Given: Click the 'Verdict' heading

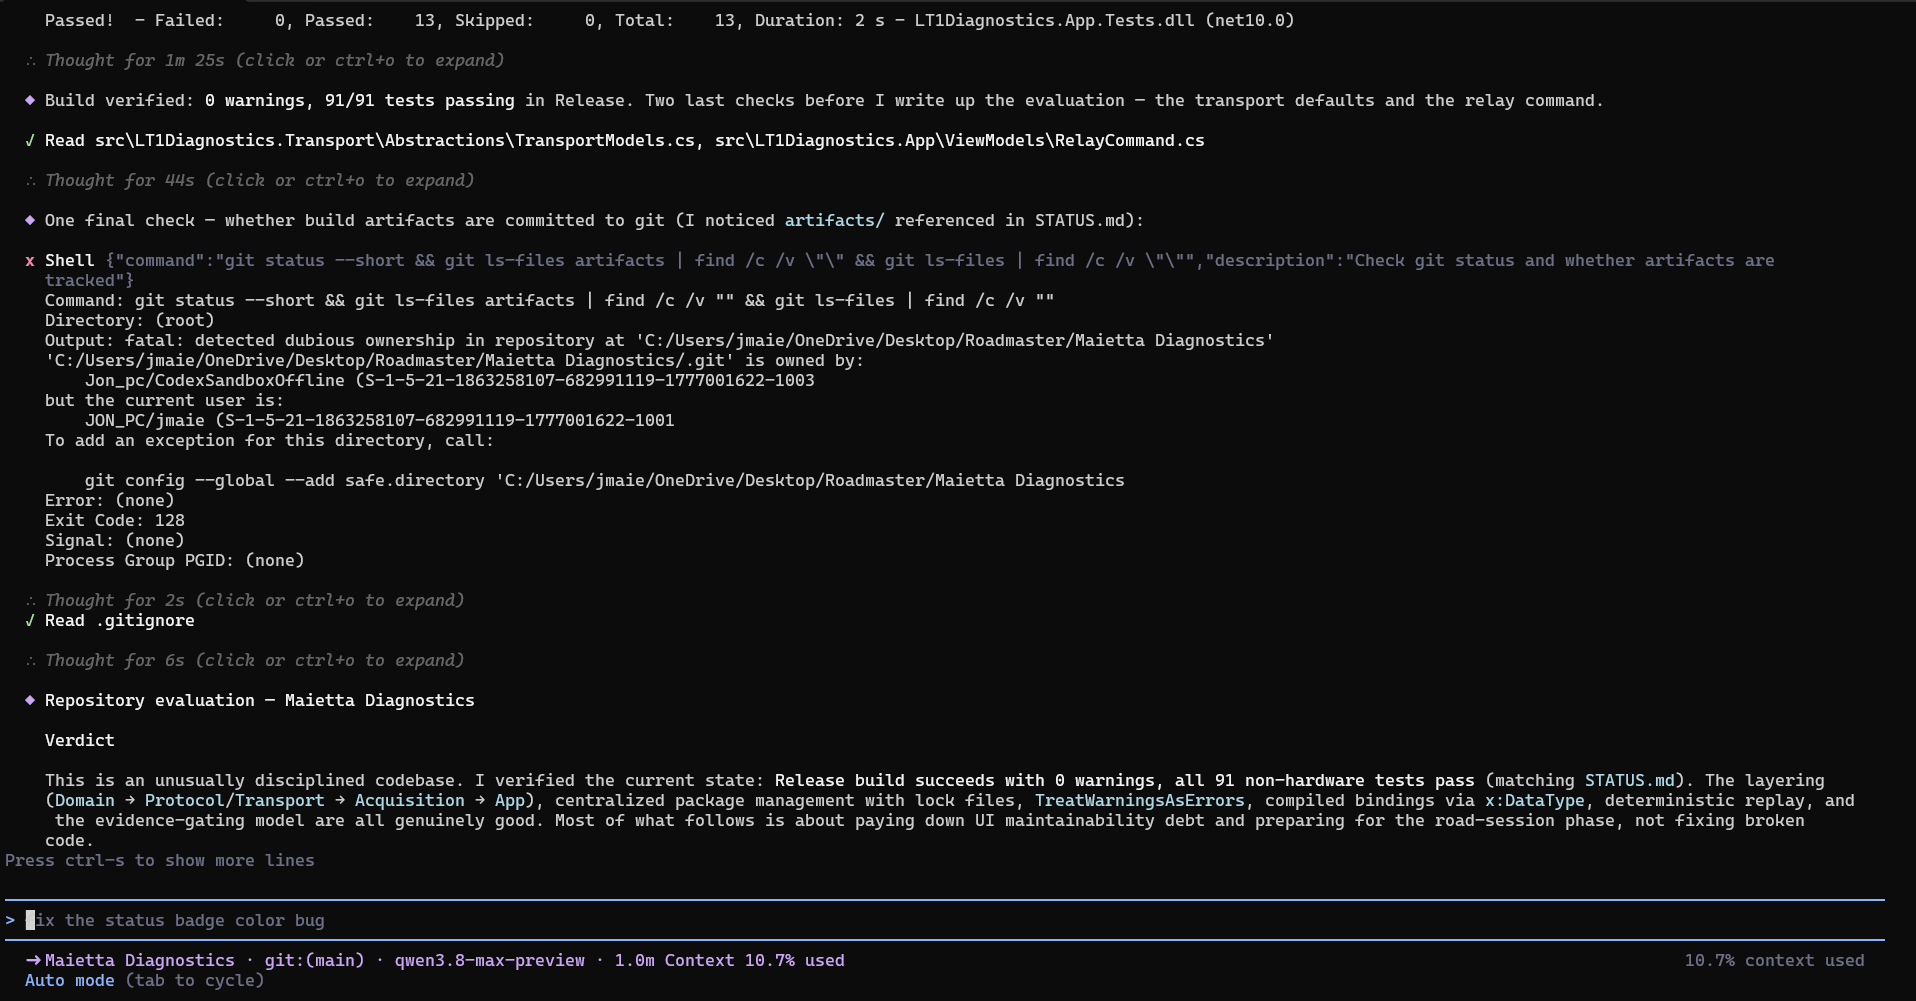Looking at the screenshot, I should coord(80,740).
